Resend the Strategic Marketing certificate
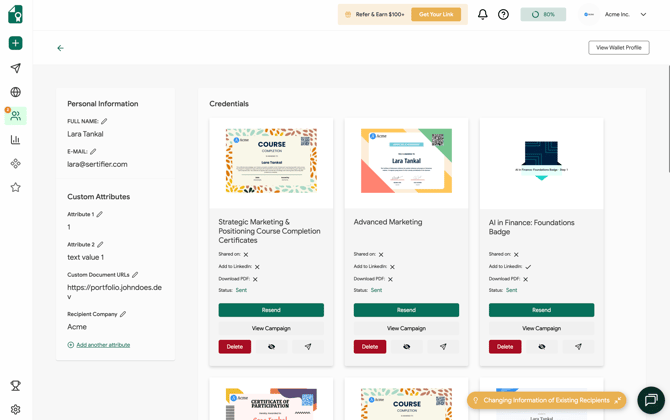Screen dimensions: 670x420 click(x=271, y=310)
